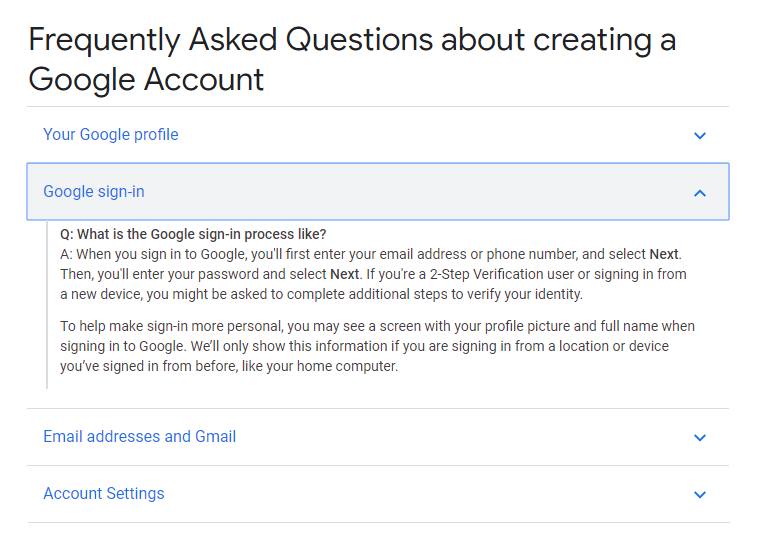Open the Your Google profile section
The image size is (782, 548).
pyautogui.click(x=378, y=135)
